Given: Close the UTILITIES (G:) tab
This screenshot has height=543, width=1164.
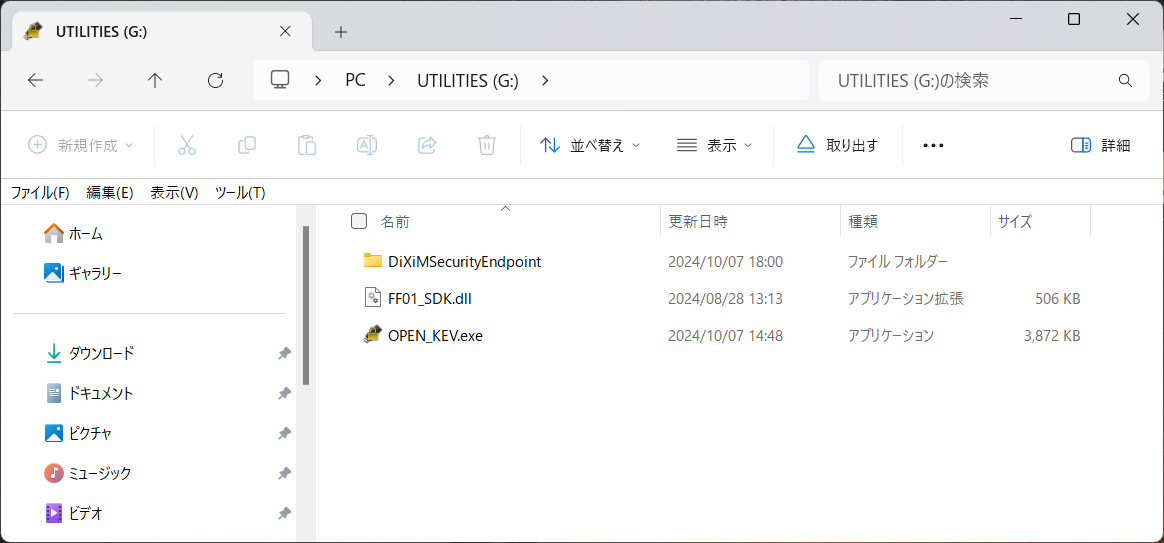Looking at the screenshot, I should point(284,32).
